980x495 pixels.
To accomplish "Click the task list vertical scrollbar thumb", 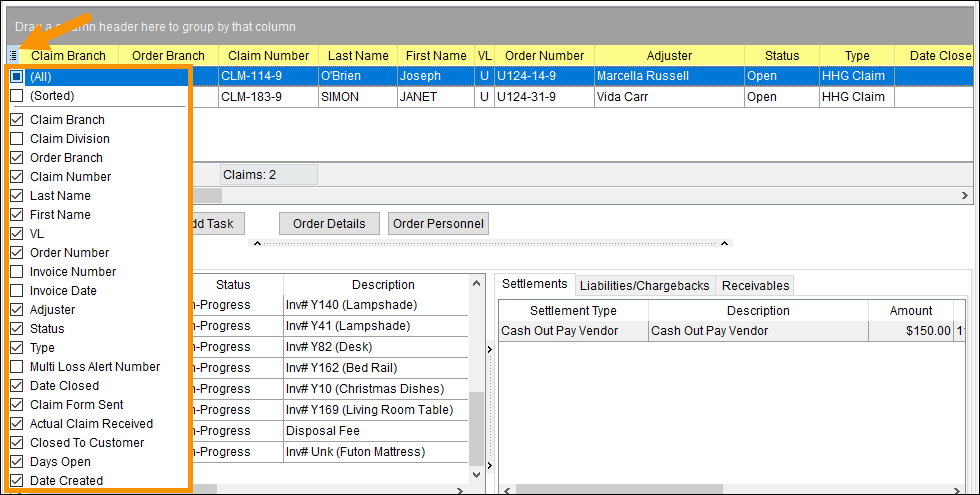I will pos(476,430).
